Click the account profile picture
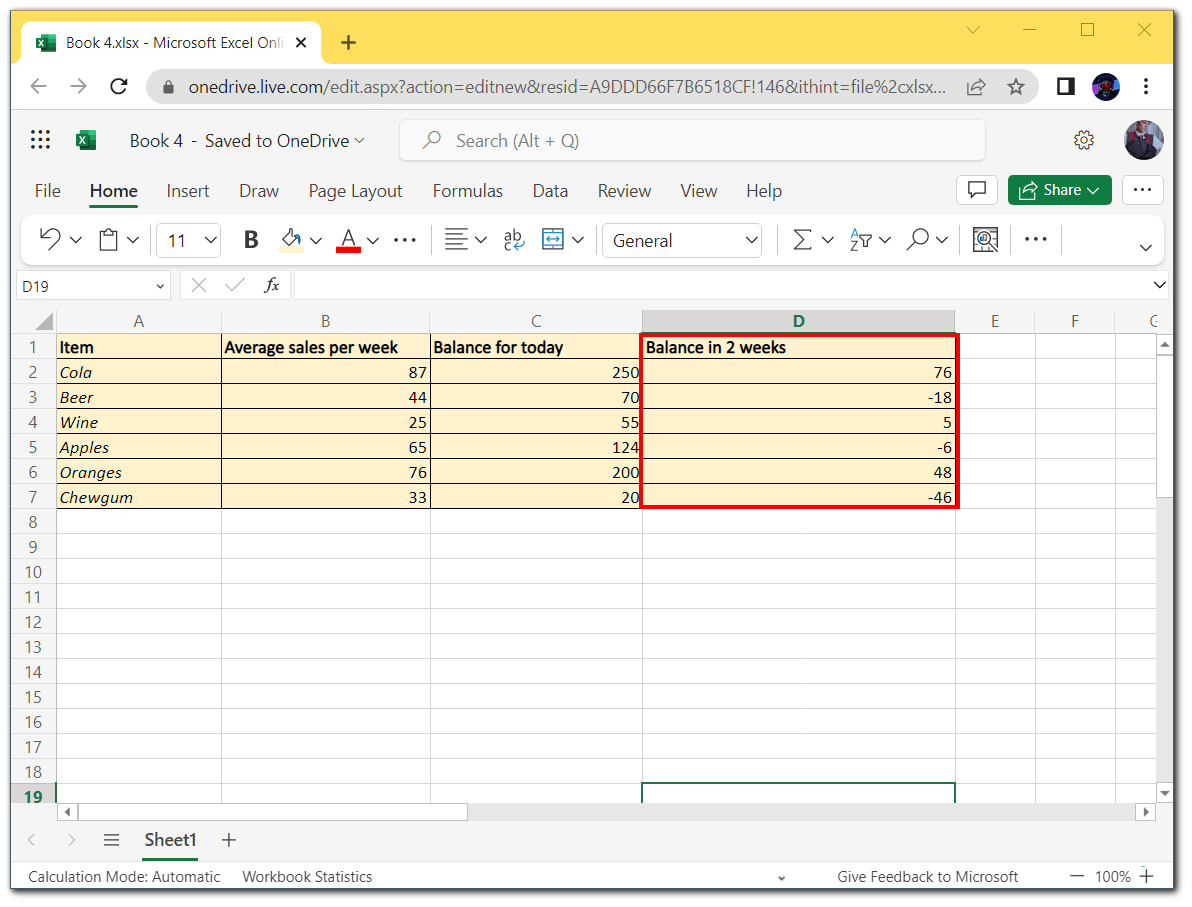The width and height of the screenshot is (1192, 907). (1143, 140)
